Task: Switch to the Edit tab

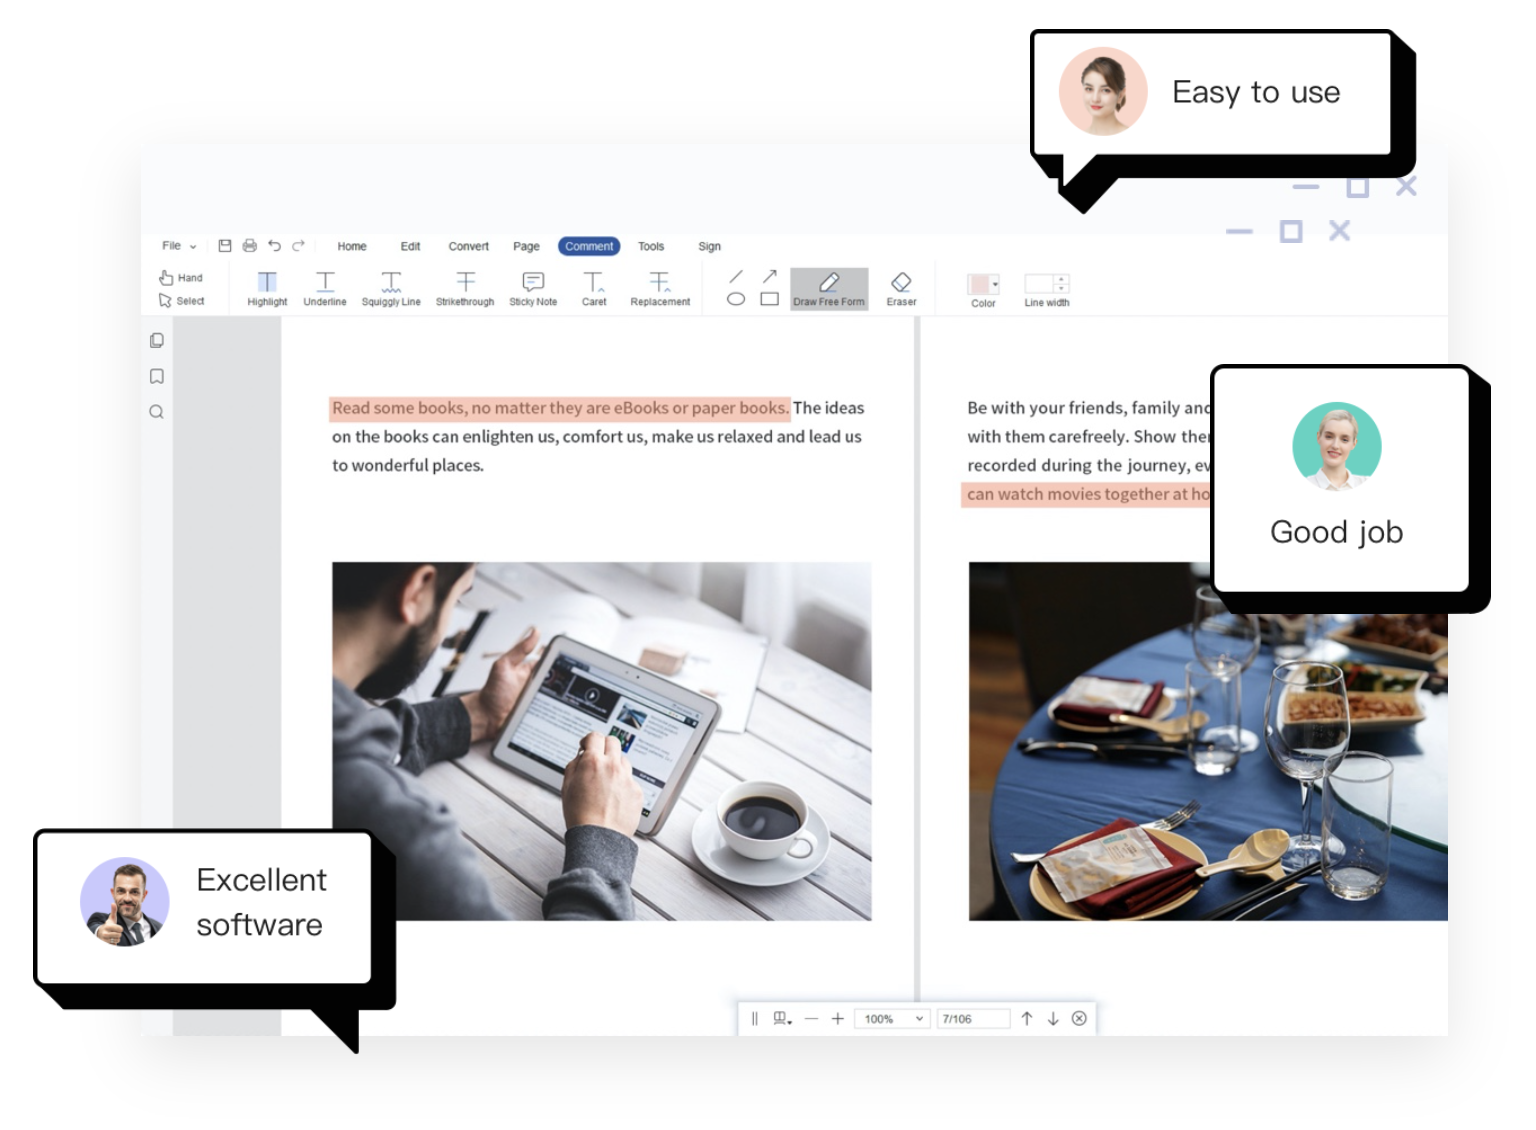Action: (x=410, y=246)
